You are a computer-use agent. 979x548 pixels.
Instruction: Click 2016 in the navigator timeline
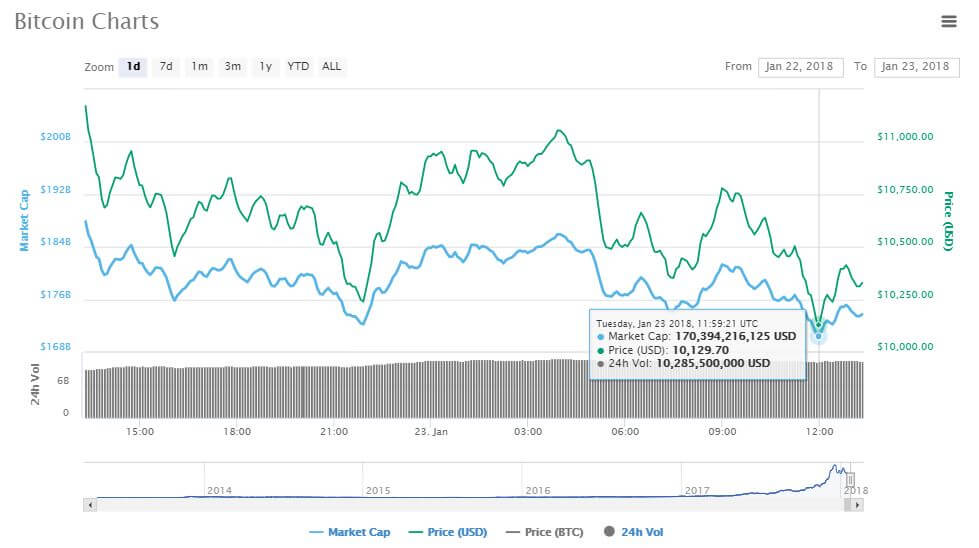(x=538, y=491)
